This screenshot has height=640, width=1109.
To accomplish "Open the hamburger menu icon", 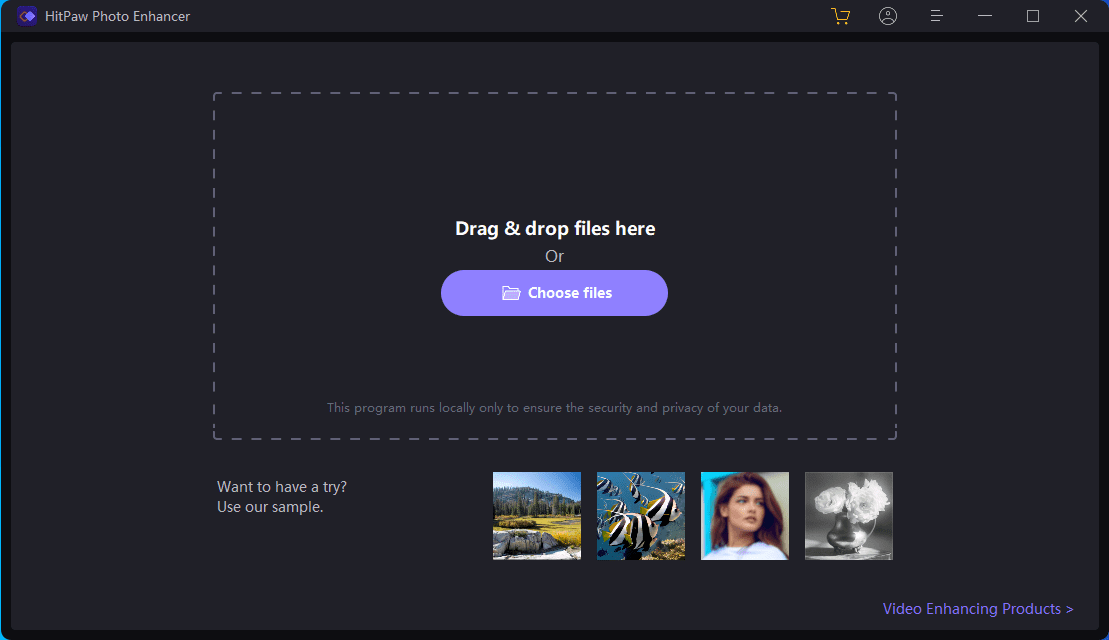I will (x=936, y=16).
